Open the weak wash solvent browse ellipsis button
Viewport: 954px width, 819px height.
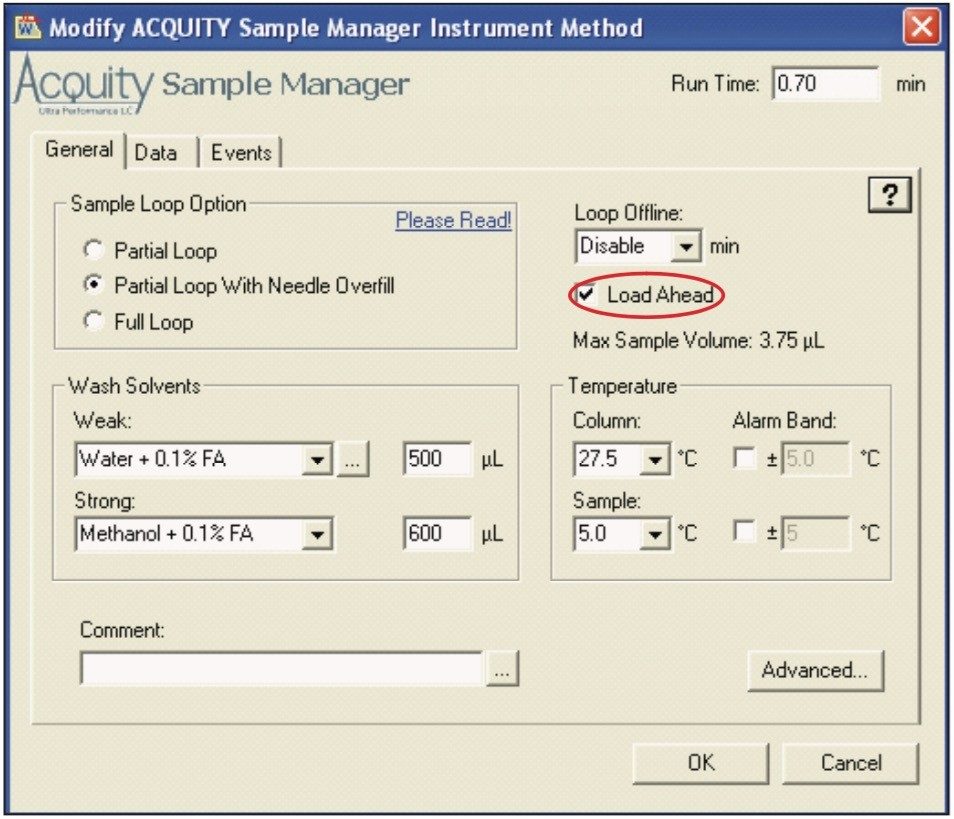352,459
